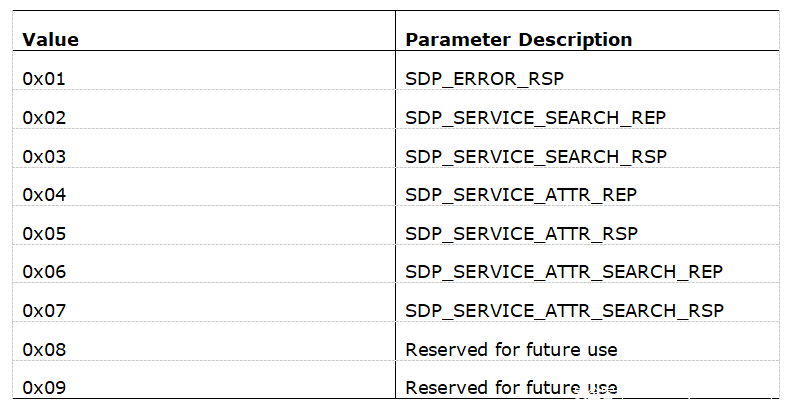The width and height of the screenshot is (790, 412).
Task: Pick the 0x07 value cell
Action: tap(44, 310)
